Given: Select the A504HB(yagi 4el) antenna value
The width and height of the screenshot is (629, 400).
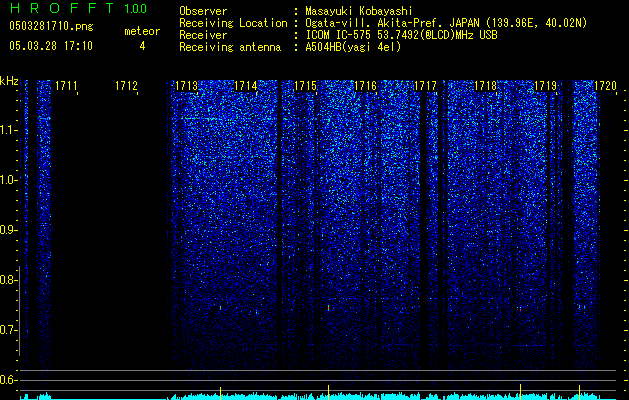Looking at the screenshot, I should [353, 47].
